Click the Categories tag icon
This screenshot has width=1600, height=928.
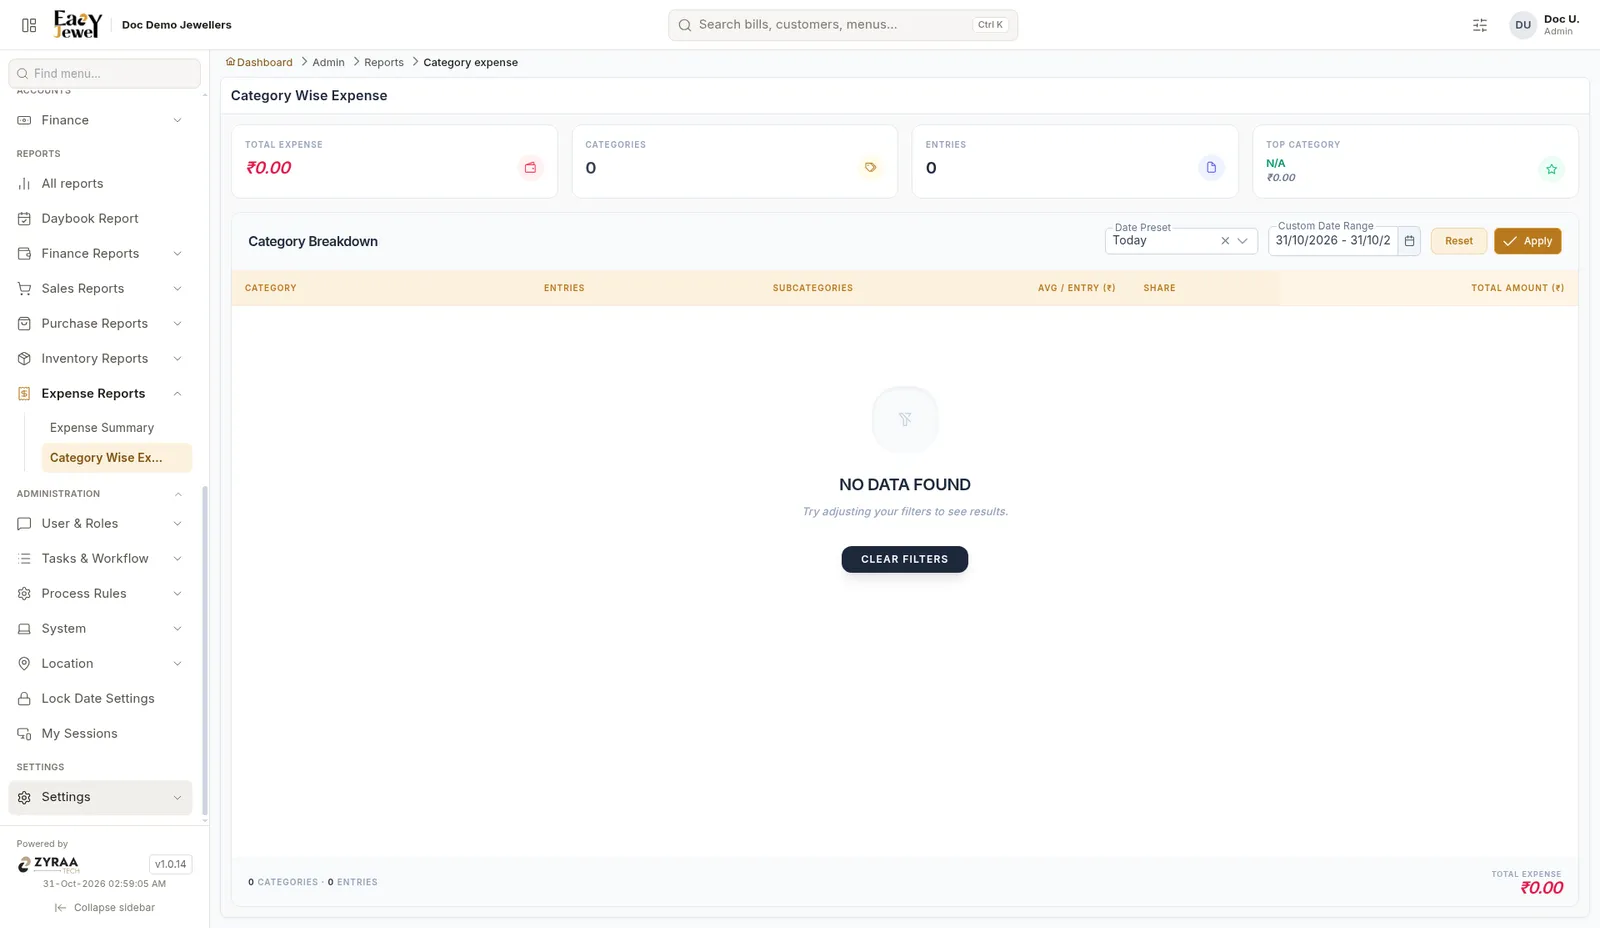[870, 168]
